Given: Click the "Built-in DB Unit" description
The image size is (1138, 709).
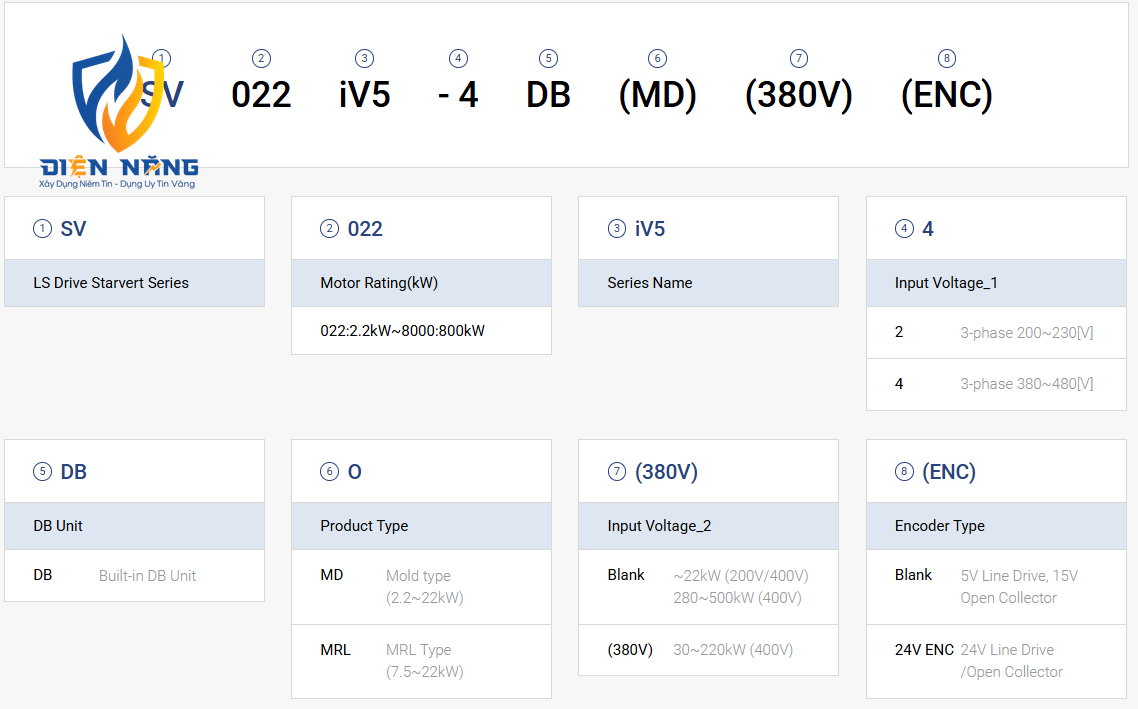Looking at the screenshot, I should 147,575.
